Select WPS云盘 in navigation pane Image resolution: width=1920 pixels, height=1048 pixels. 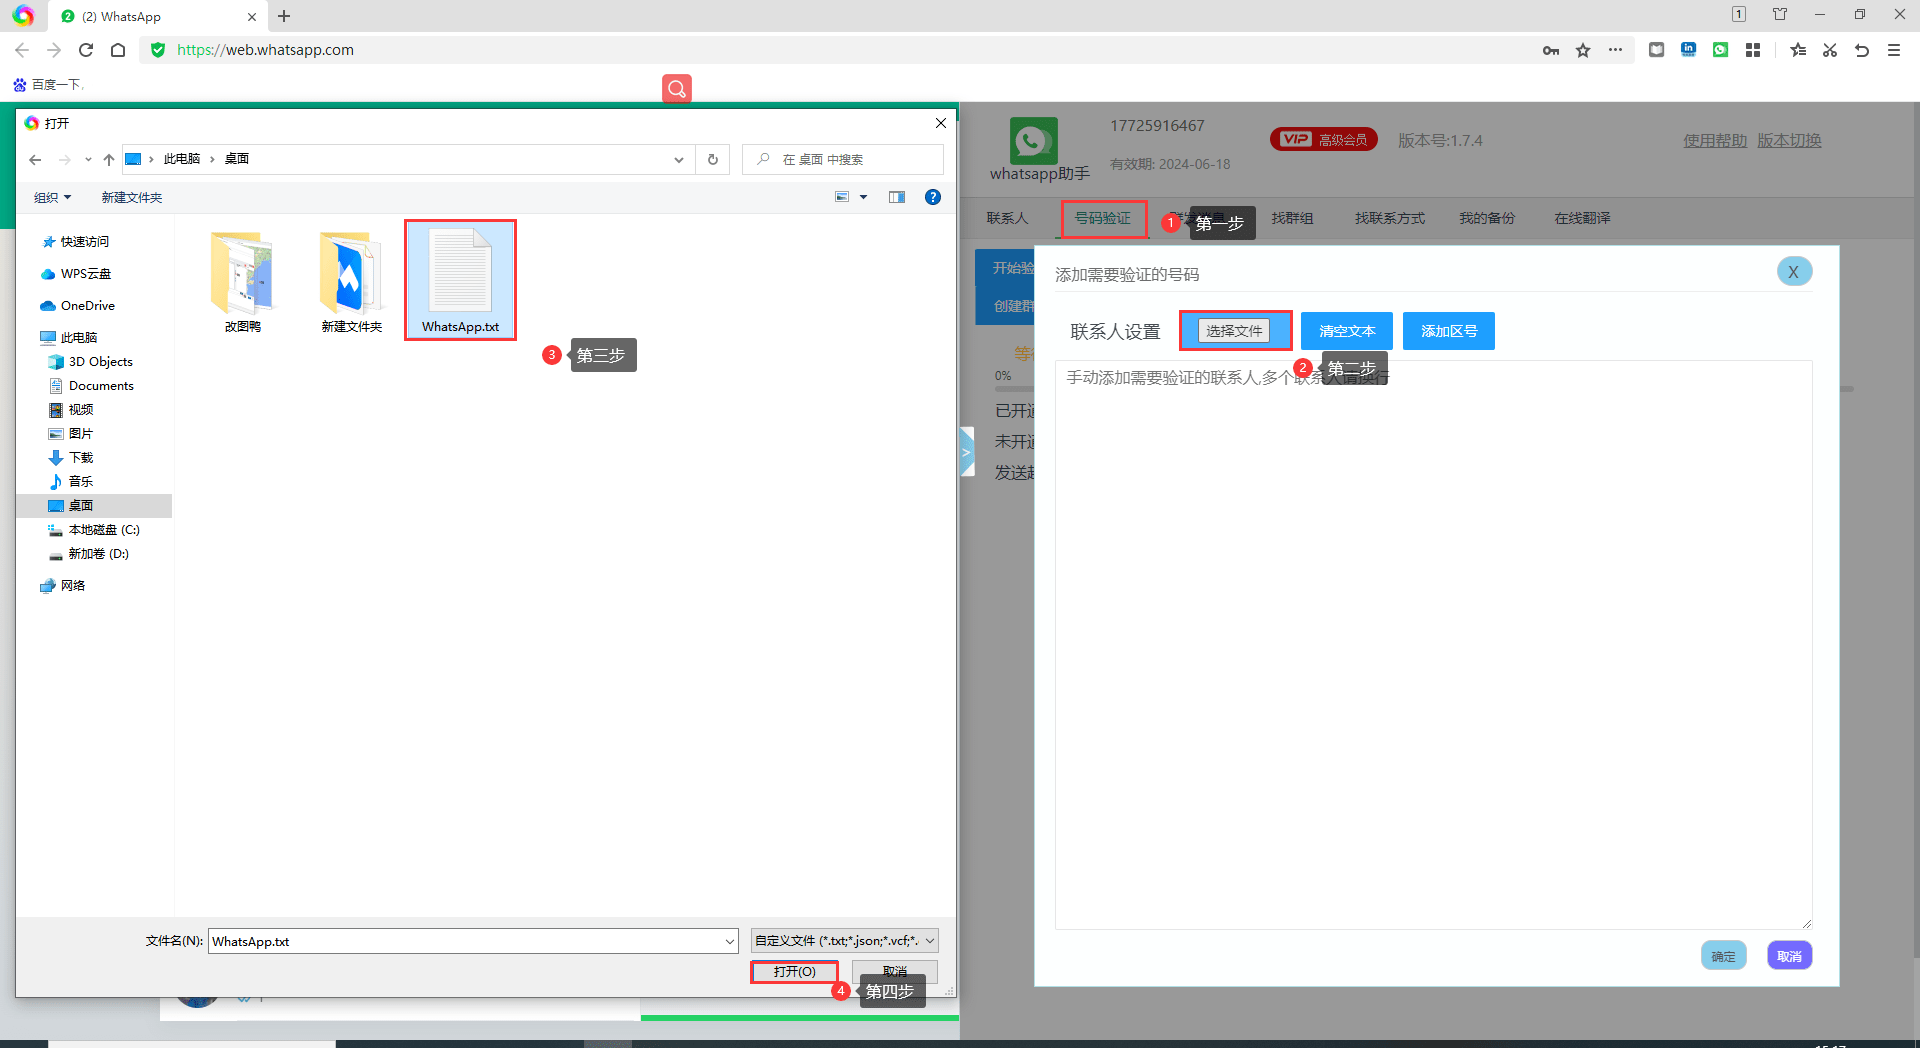[76, 274]
